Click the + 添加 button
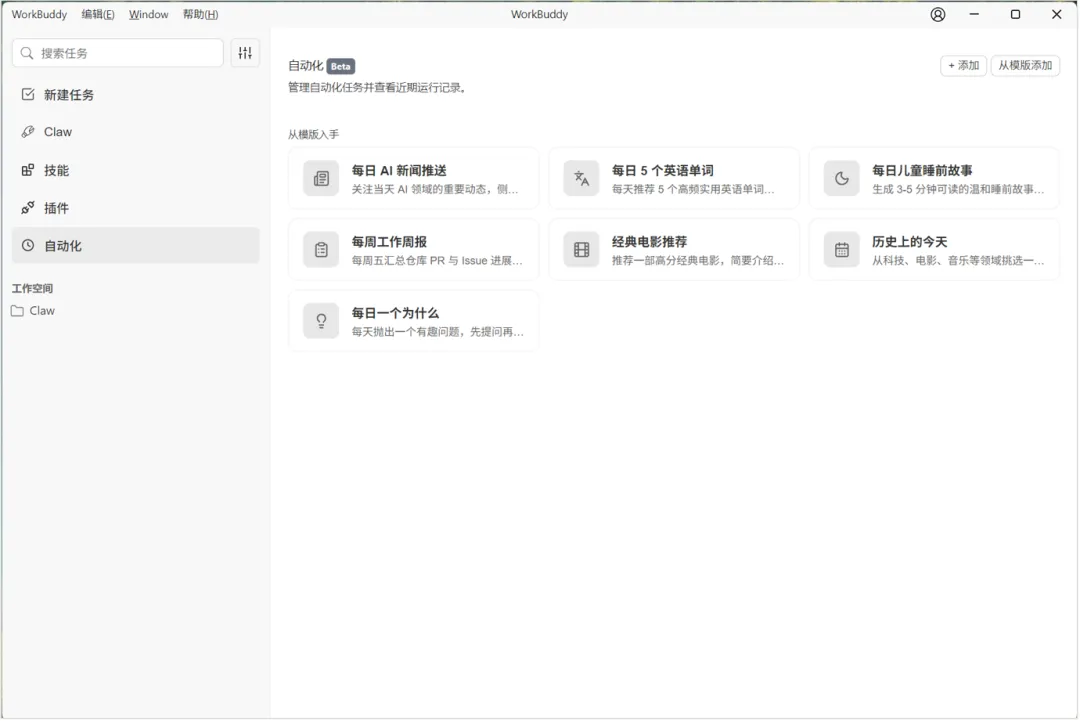 tap(964, 65)
